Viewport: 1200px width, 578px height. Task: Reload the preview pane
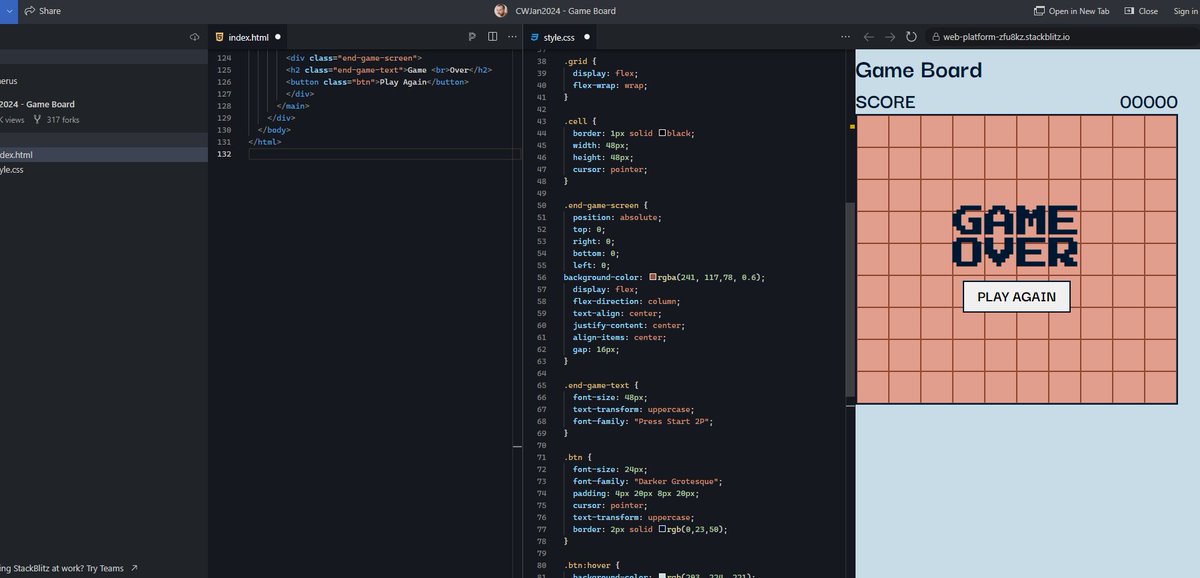click(x=911, y=37)
